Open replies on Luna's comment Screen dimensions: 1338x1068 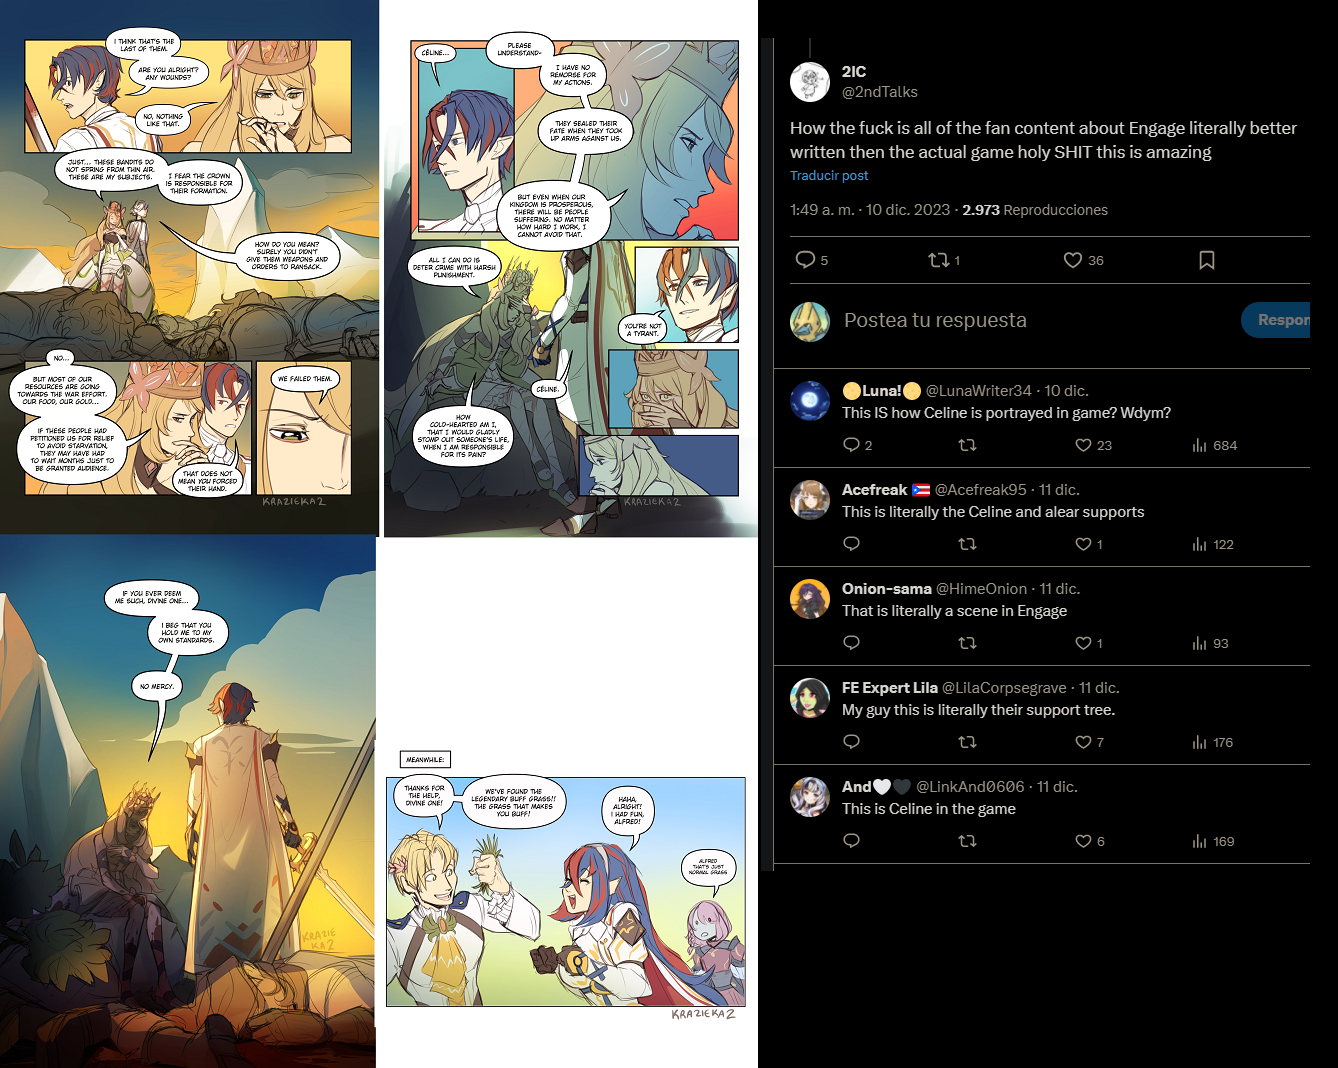(x=851, y=445)
